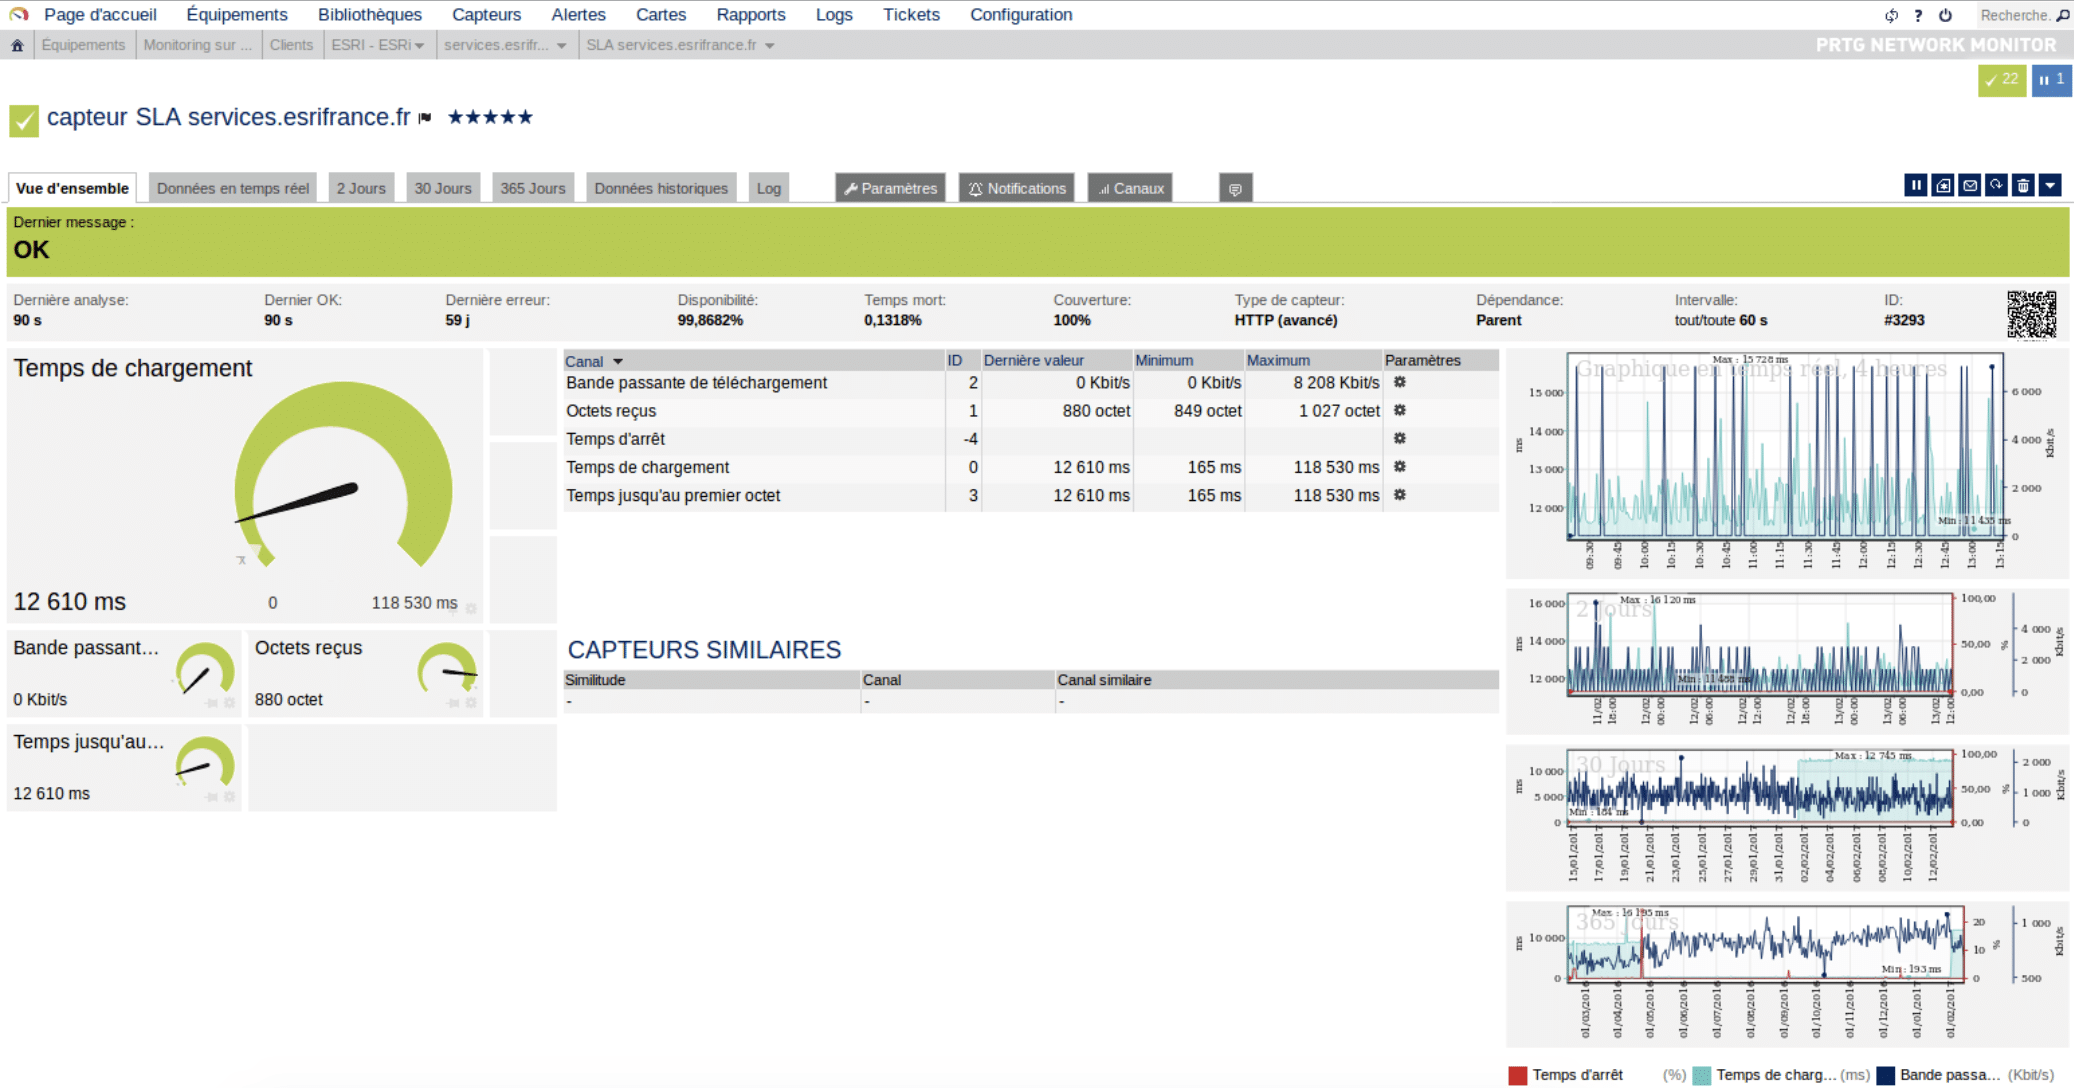Open the Configuration menu

click(x=1021, y=15)
